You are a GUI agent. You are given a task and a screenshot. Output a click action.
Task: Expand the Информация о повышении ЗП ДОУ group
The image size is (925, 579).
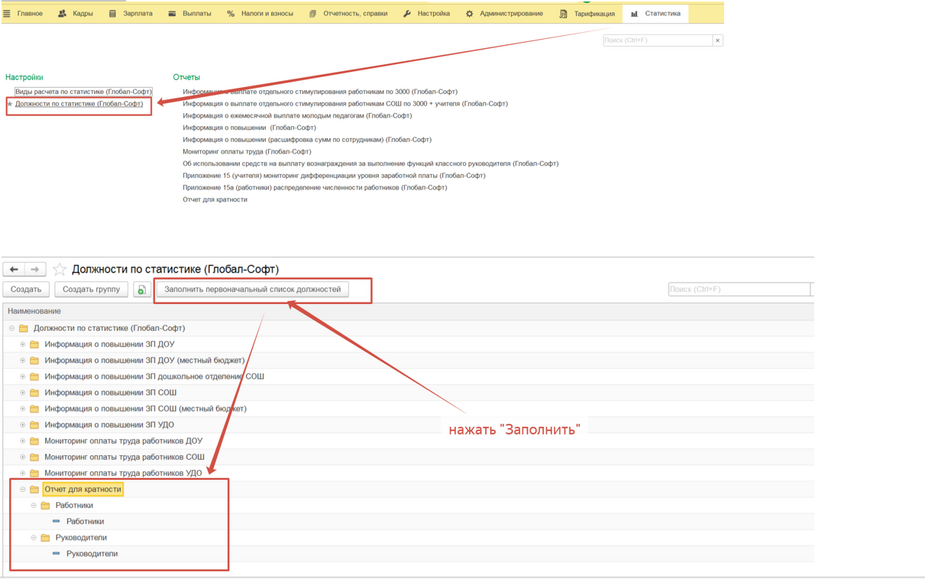pyautogui.click(x=22, y=345)
